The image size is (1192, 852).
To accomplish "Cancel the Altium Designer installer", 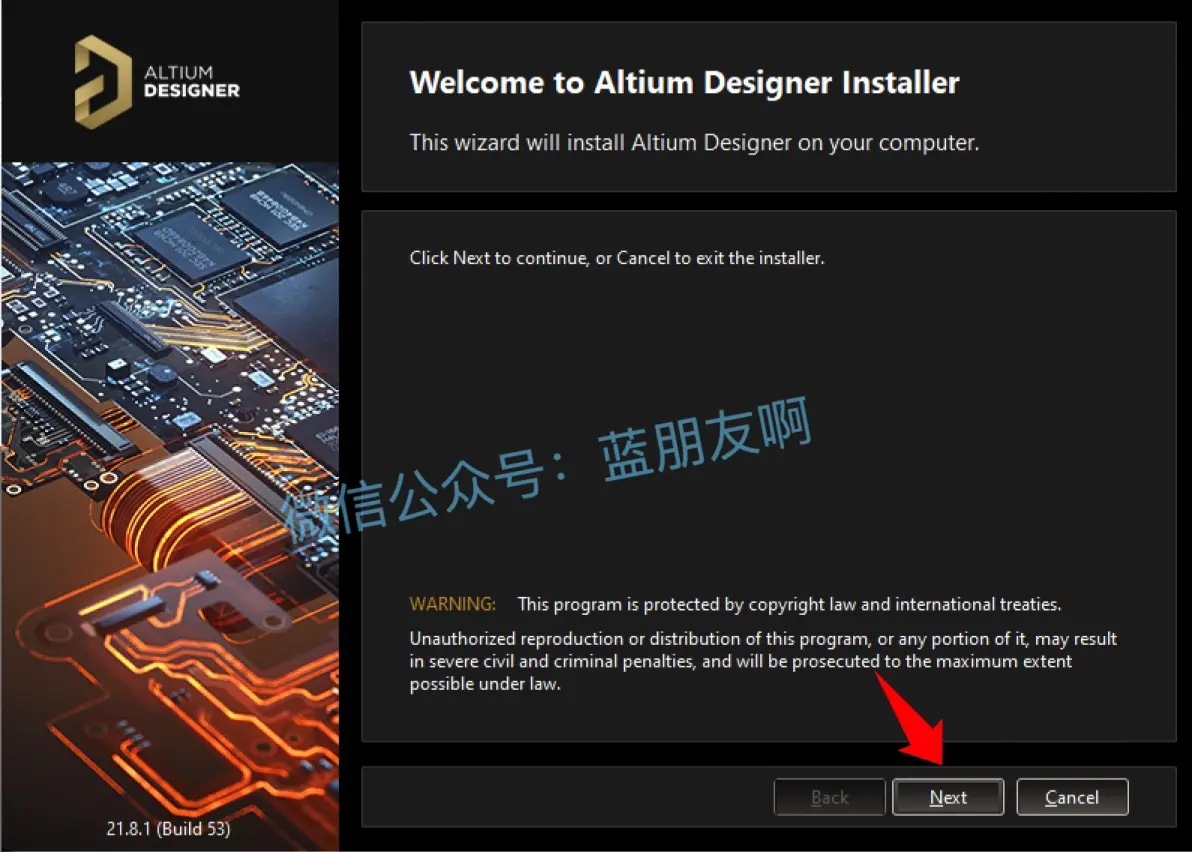I will (1072, 797).
